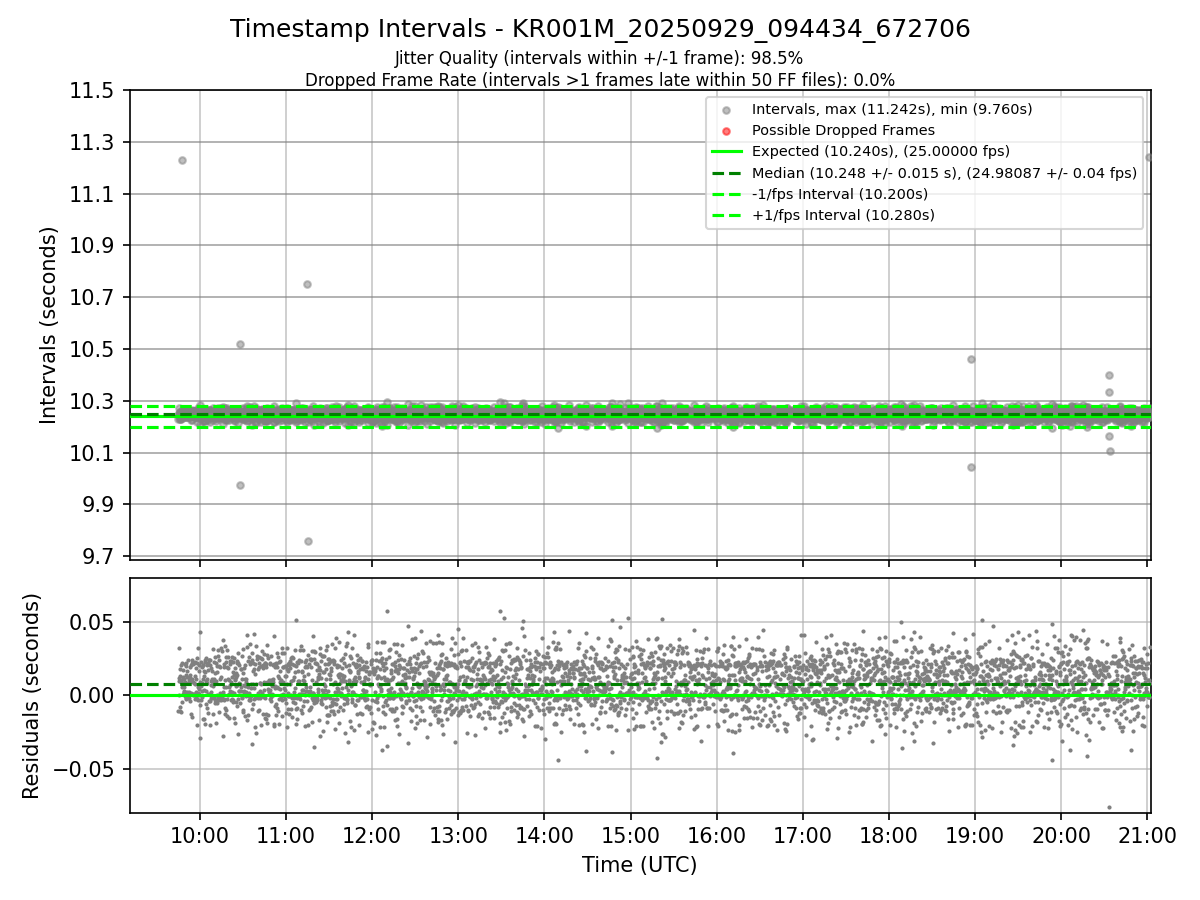Click the 'Intervals, max (11.242s), min (9.760s)' legend entry
Image resolution: width=1200 pixels, height=900 pixels.
(892, 109)
